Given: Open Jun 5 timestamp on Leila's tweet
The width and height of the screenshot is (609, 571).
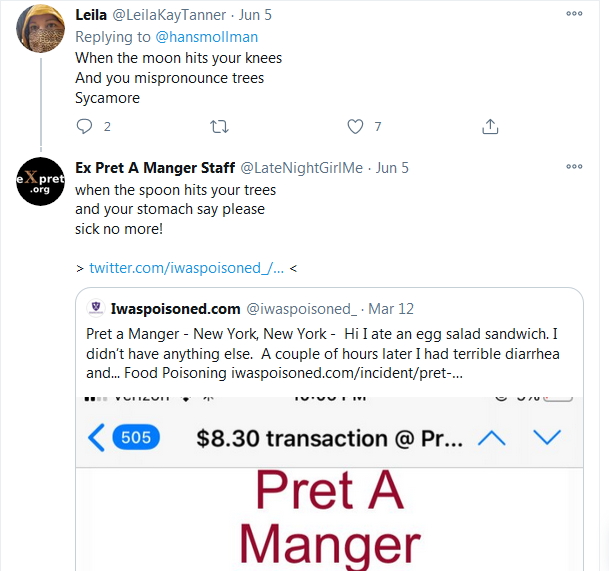Looking at the screenshot, I should coord(255,15).
